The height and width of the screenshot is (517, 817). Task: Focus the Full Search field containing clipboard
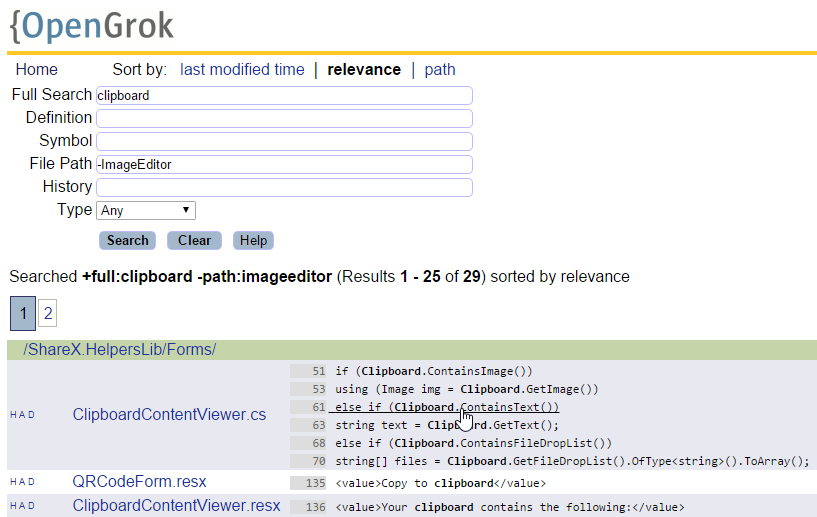coord(284,95)
